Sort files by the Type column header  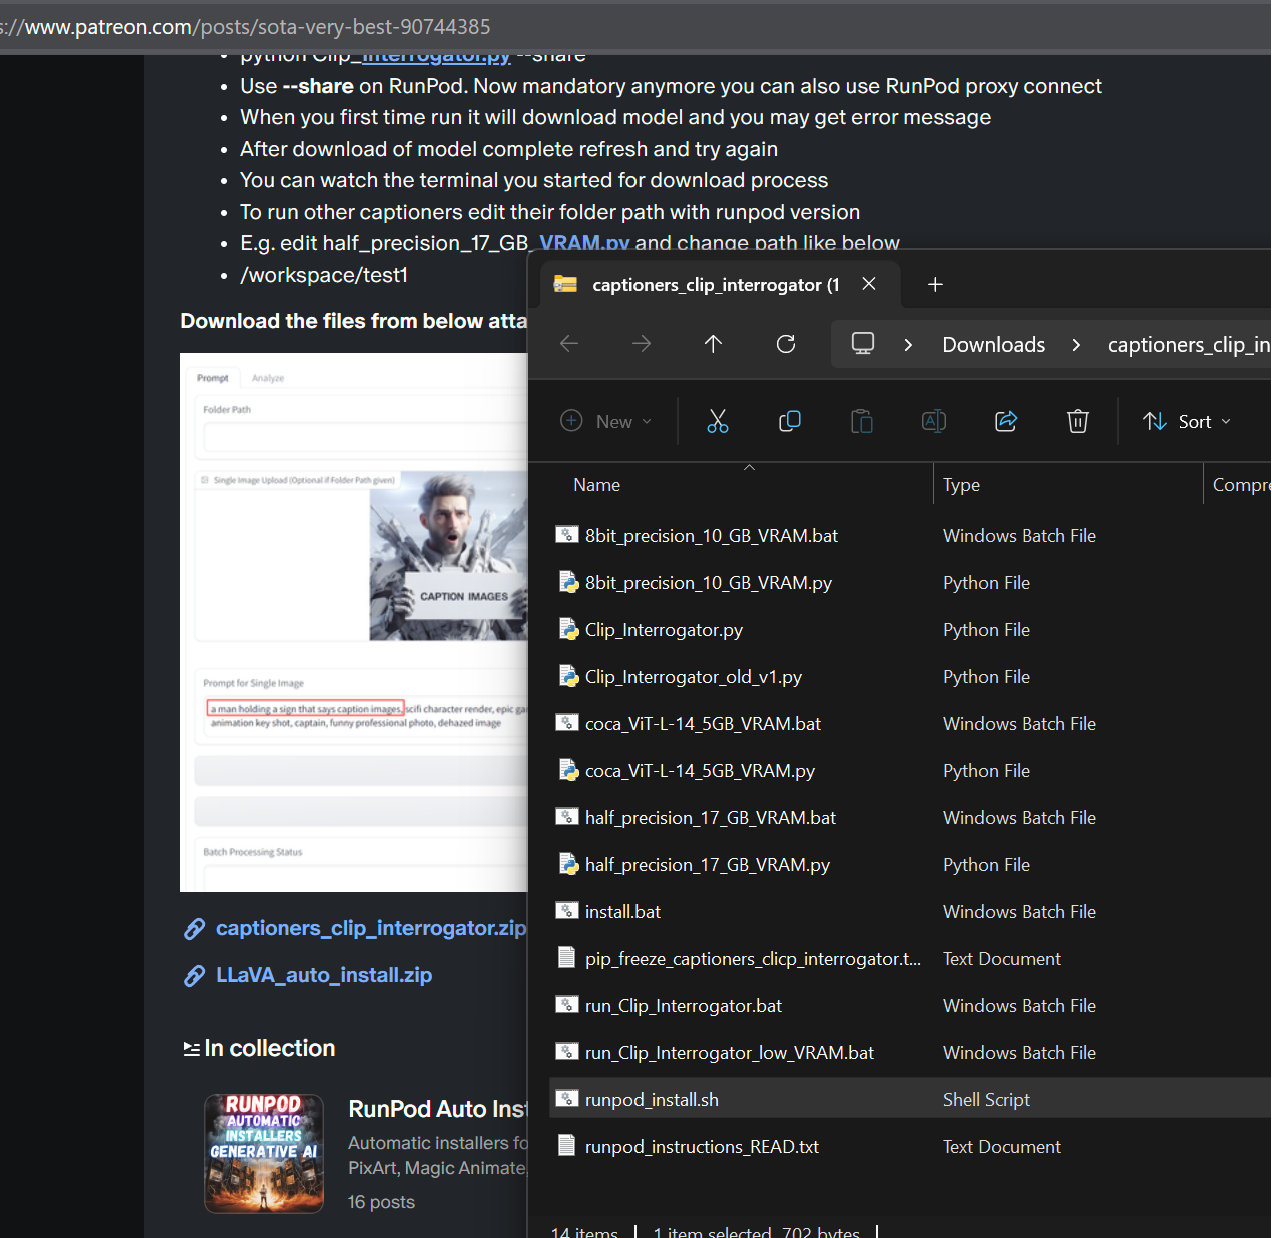click(961, 485)
